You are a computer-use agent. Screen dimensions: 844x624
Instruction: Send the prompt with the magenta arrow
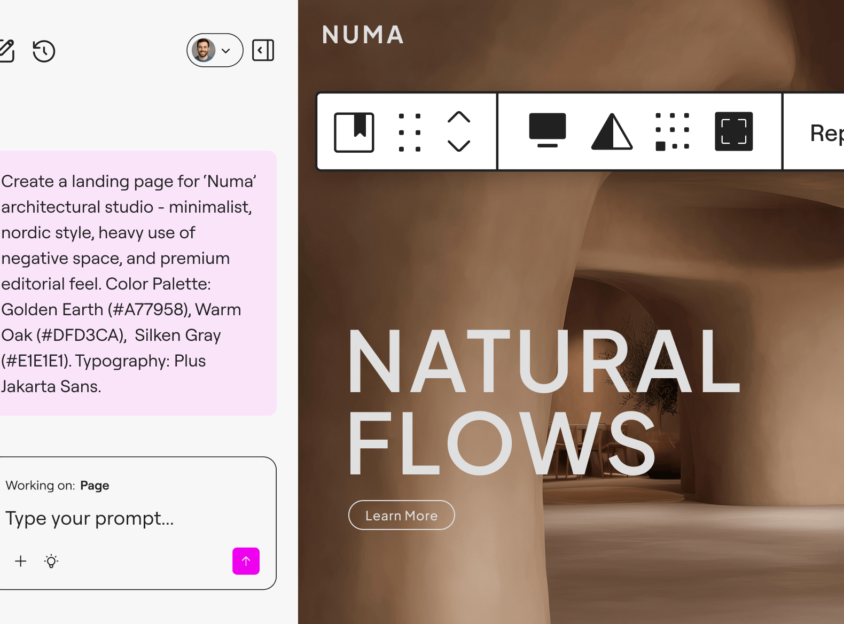point(245,561)
